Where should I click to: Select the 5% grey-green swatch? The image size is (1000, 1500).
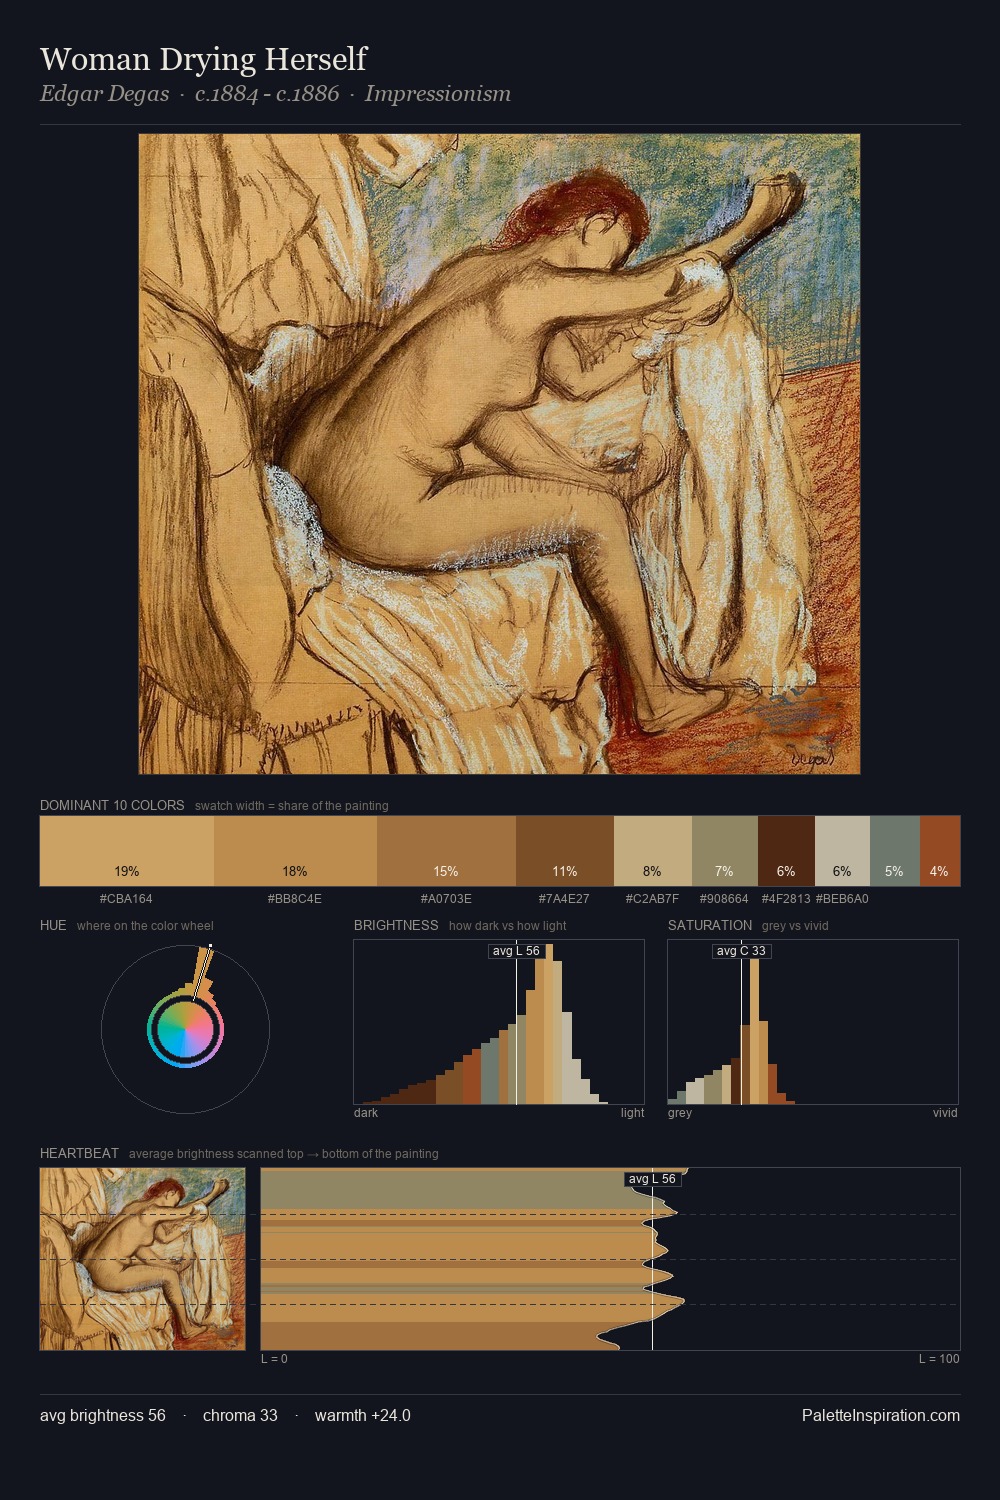[894, 851]
